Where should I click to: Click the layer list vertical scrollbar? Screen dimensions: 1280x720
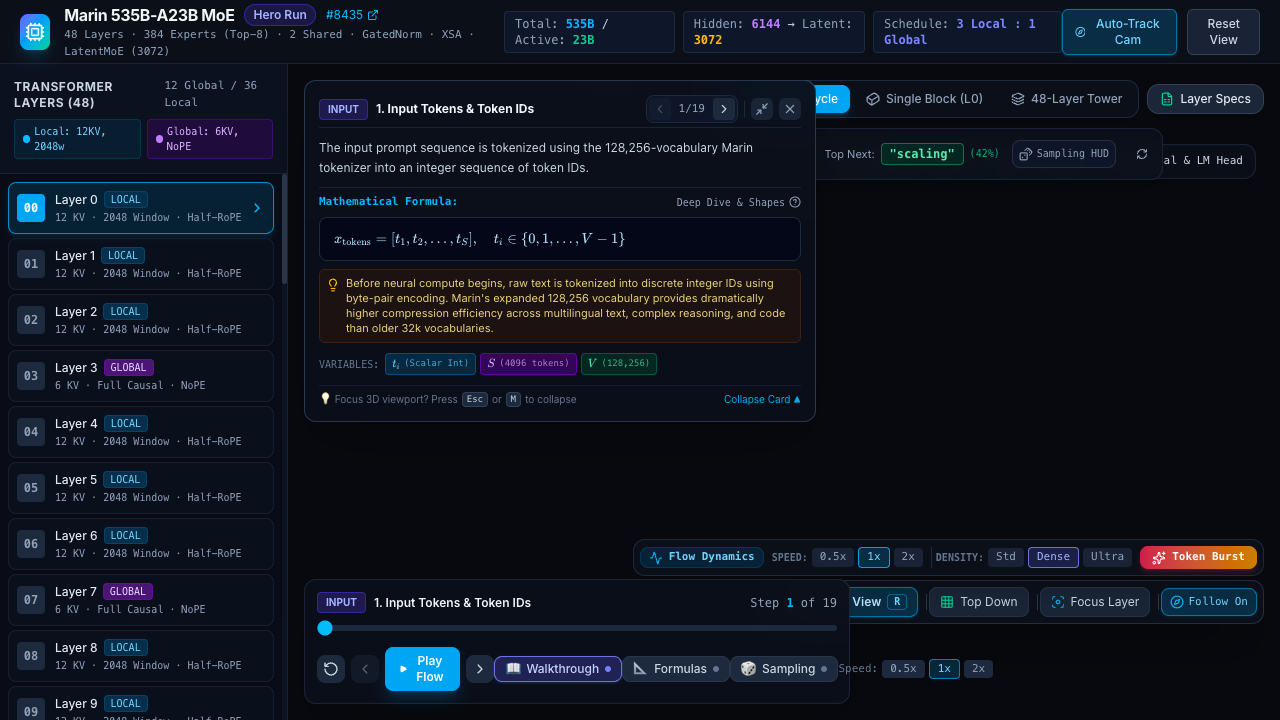pyautogui.click(x=284, y=230)
